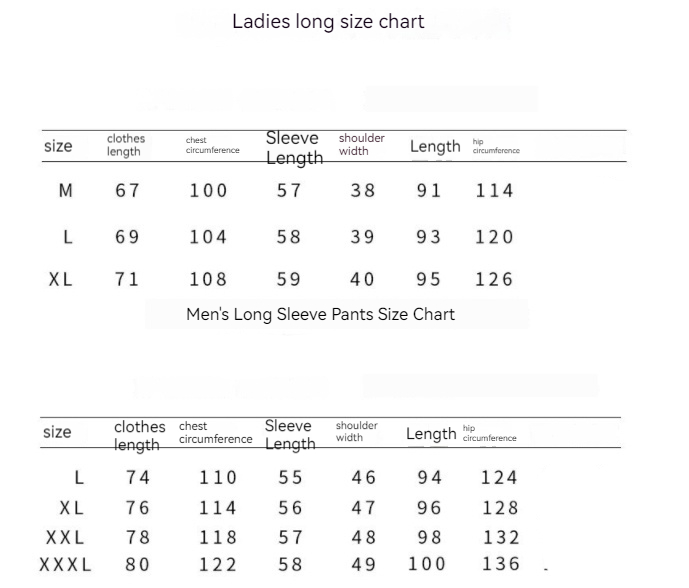The width and height of the screenshot is (689, 588).
Task: Select the 'size' header in ladies table
Action: (x=58, y=146)
